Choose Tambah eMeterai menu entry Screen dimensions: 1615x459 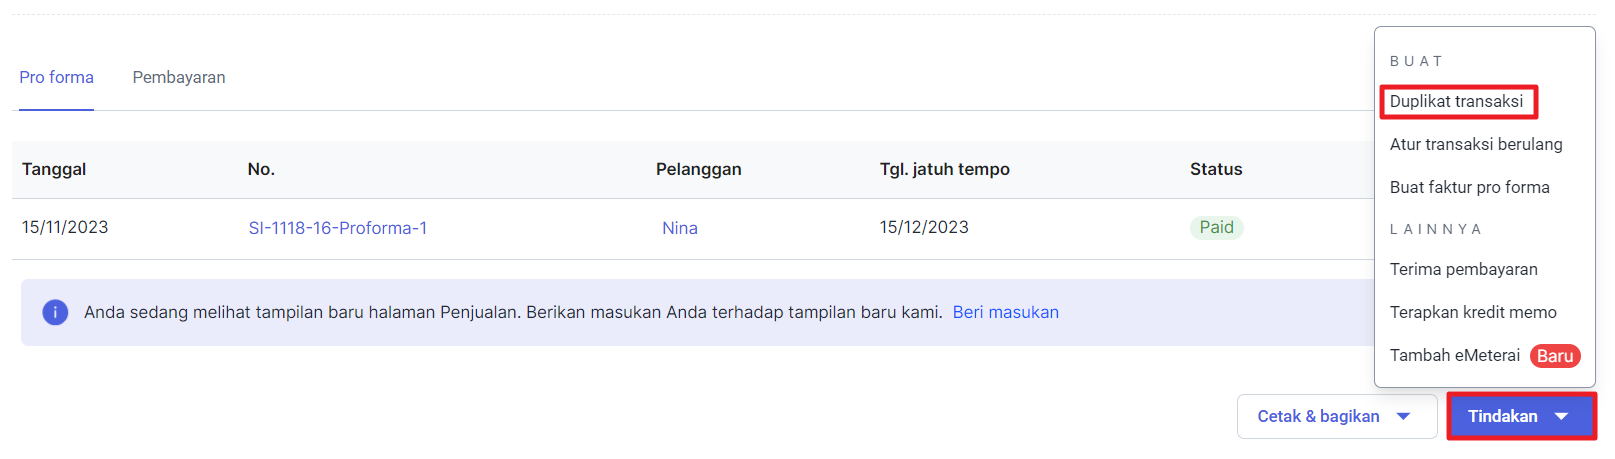tap(1455, 355)
